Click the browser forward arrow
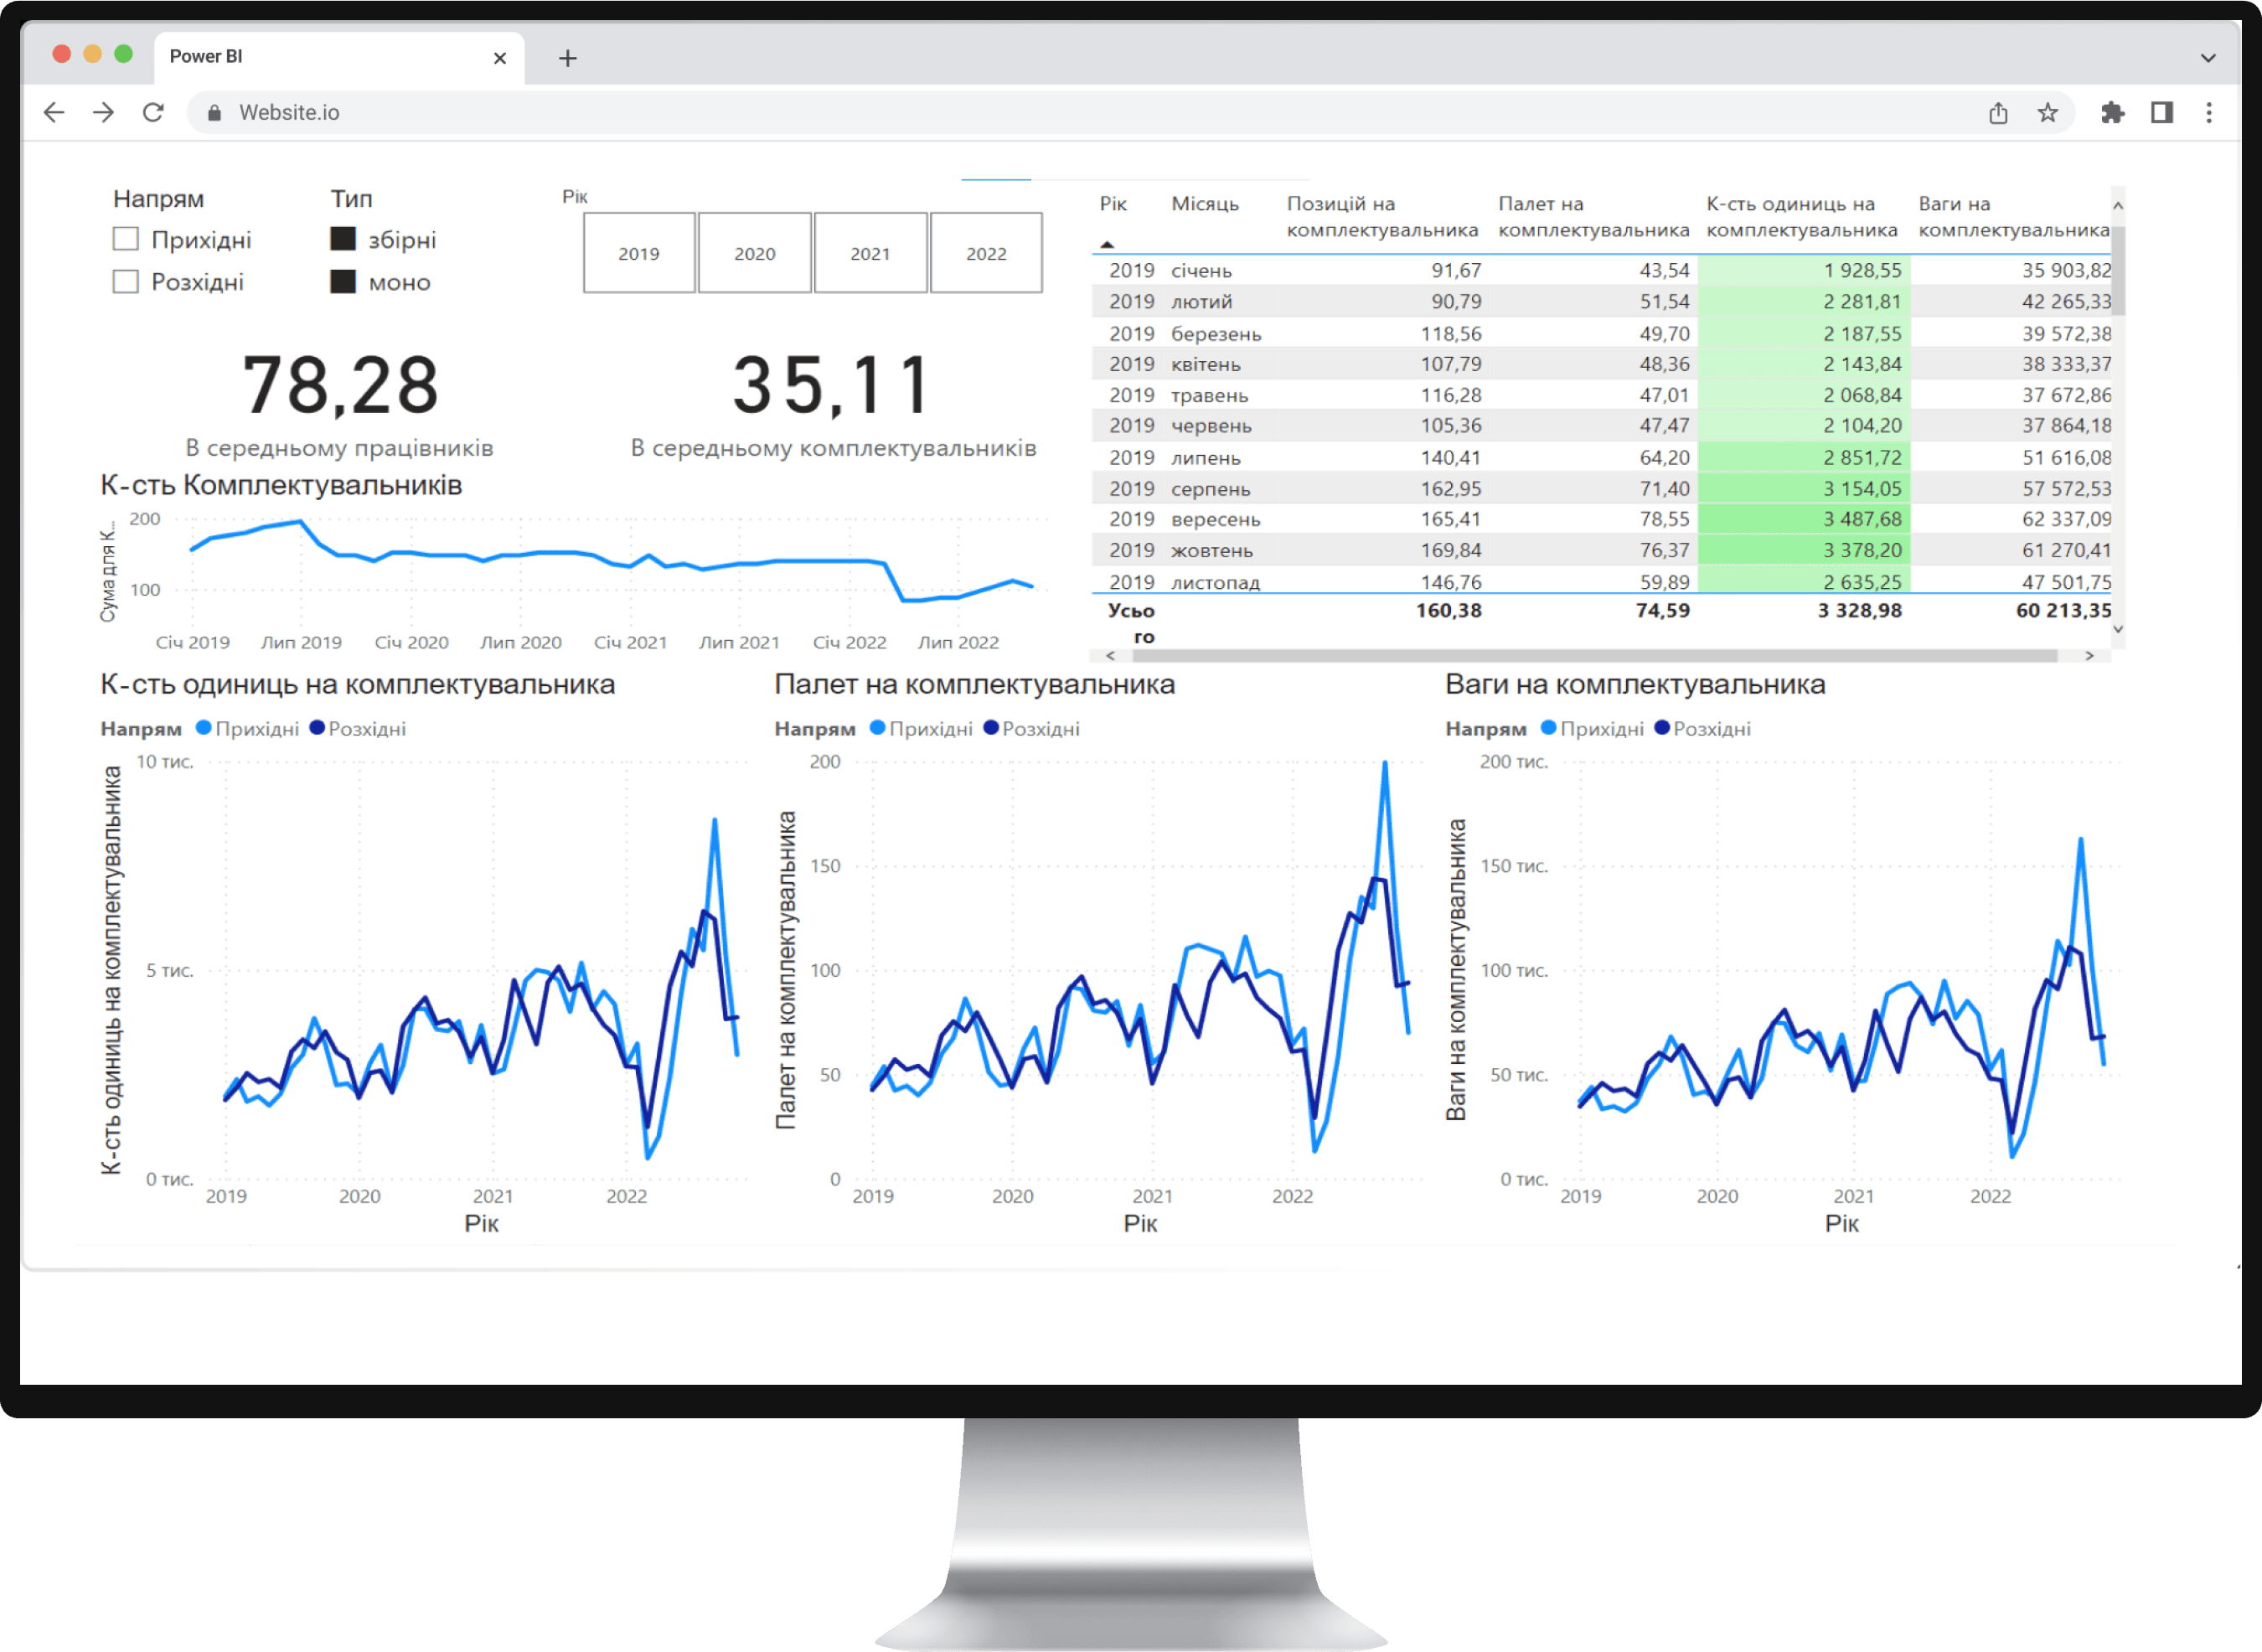This screenshot has width=2262, height=1652. click(103, 113)
